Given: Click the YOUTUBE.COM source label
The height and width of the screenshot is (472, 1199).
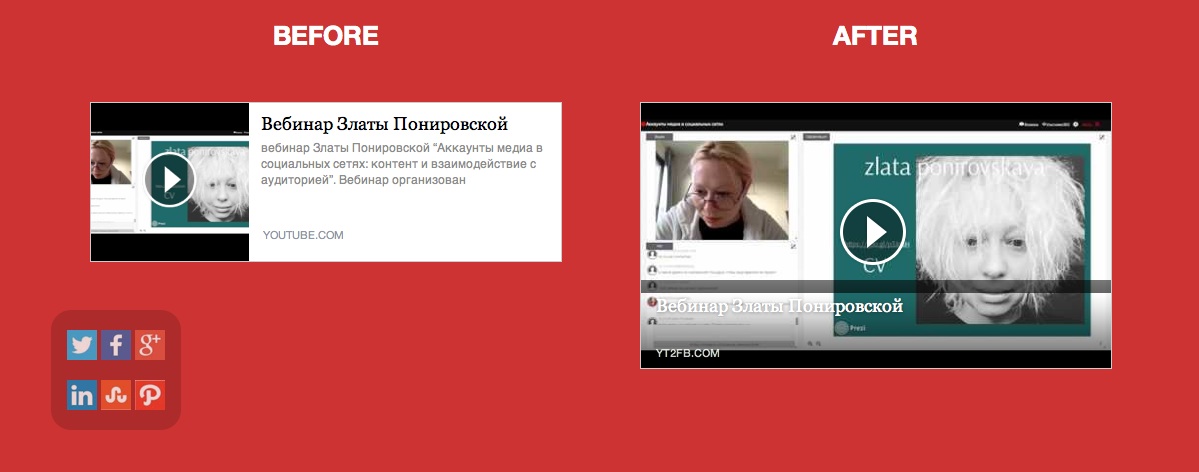Looking at the screenshot, I should [x=303, y=236].
